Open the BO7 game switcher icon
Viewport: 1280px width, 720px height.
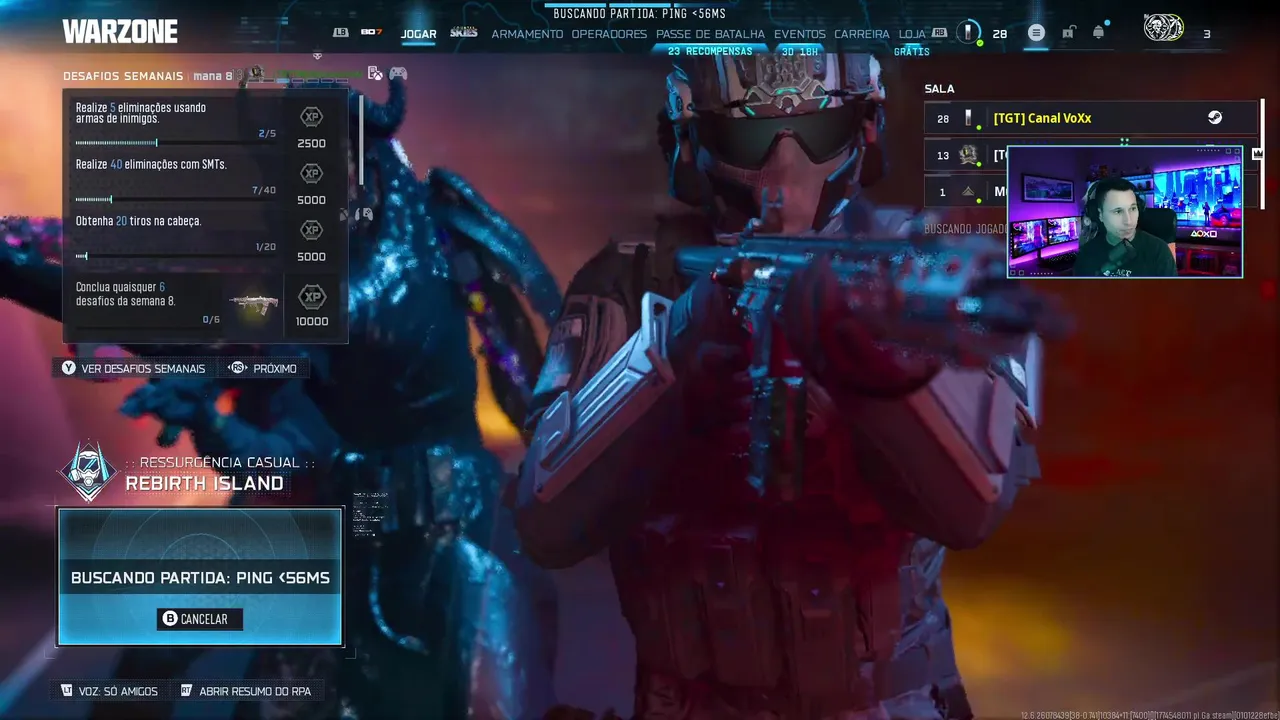[371, 33]
